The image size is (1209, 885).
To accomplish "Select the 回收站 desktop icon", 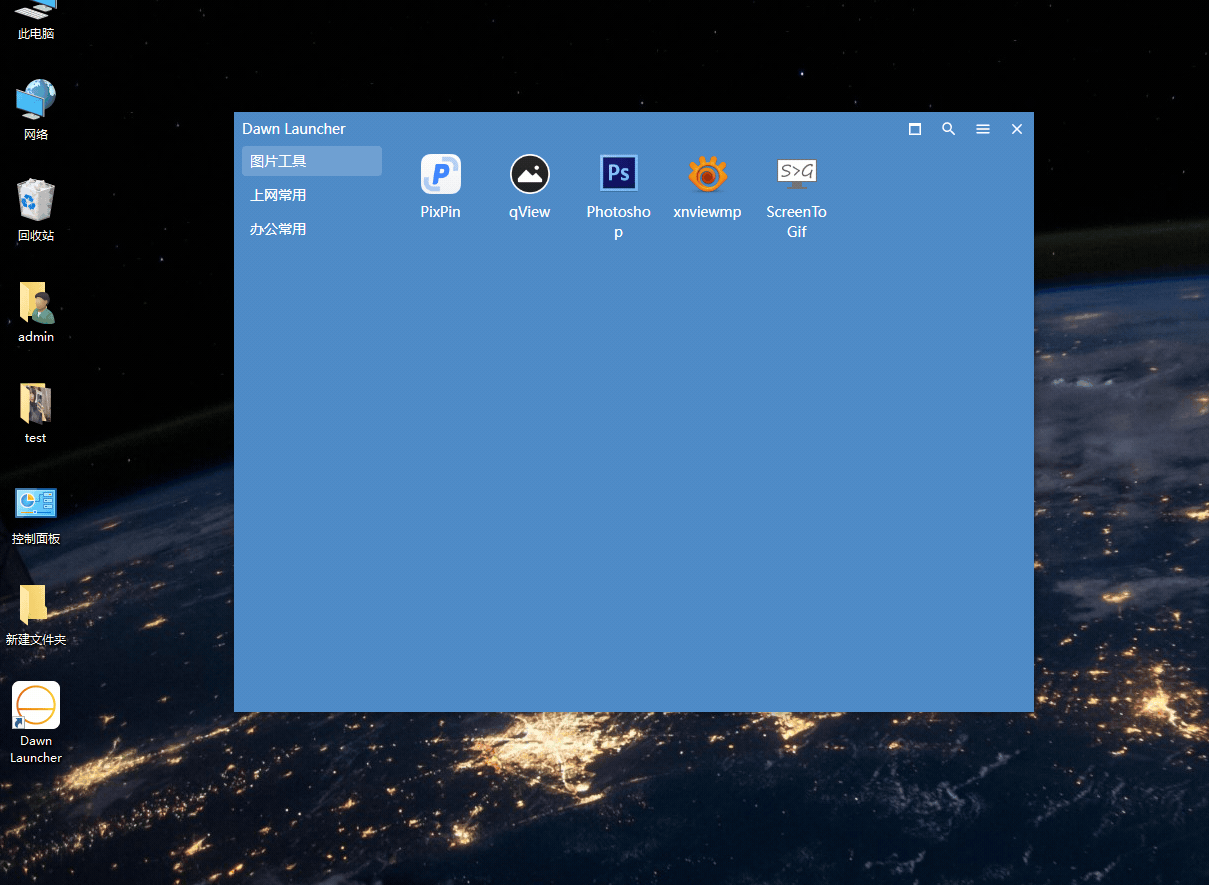I will click(36, 201).
